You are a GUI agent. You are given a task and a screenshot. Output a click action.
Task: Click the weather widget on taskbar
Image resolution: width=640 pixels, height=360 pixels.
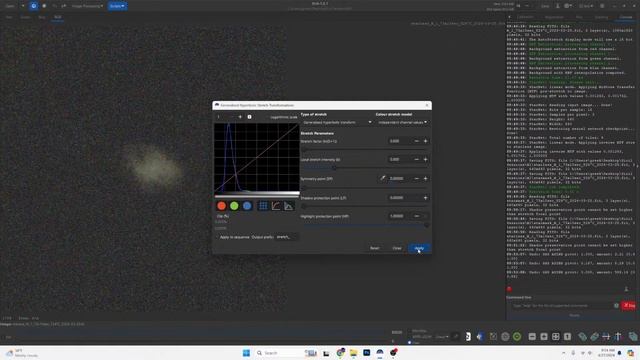pos(22,353)
